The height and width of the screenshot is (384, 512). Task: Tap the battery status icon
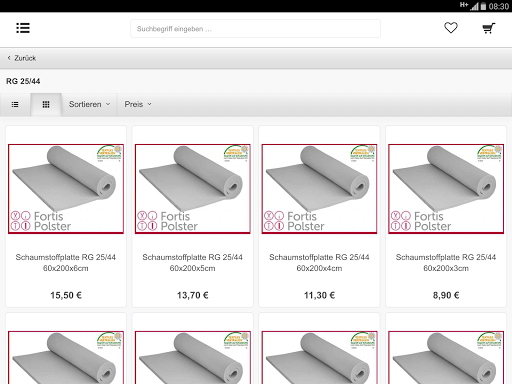click(483, 6)
